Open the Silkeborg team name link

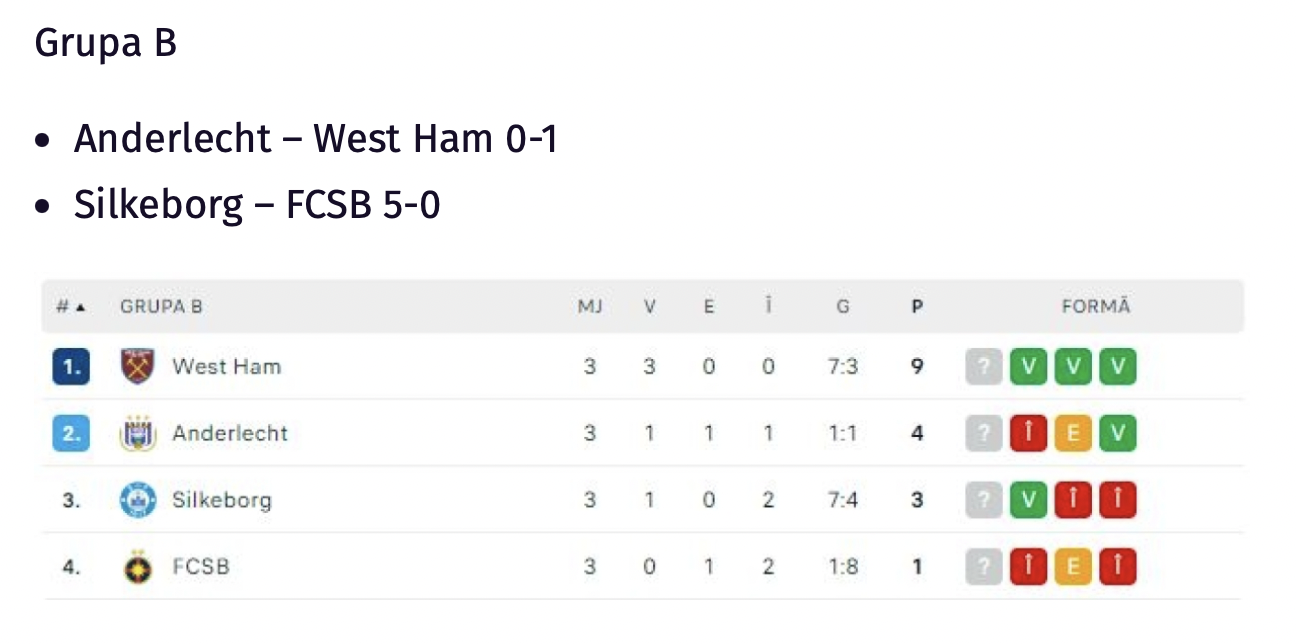221,500
